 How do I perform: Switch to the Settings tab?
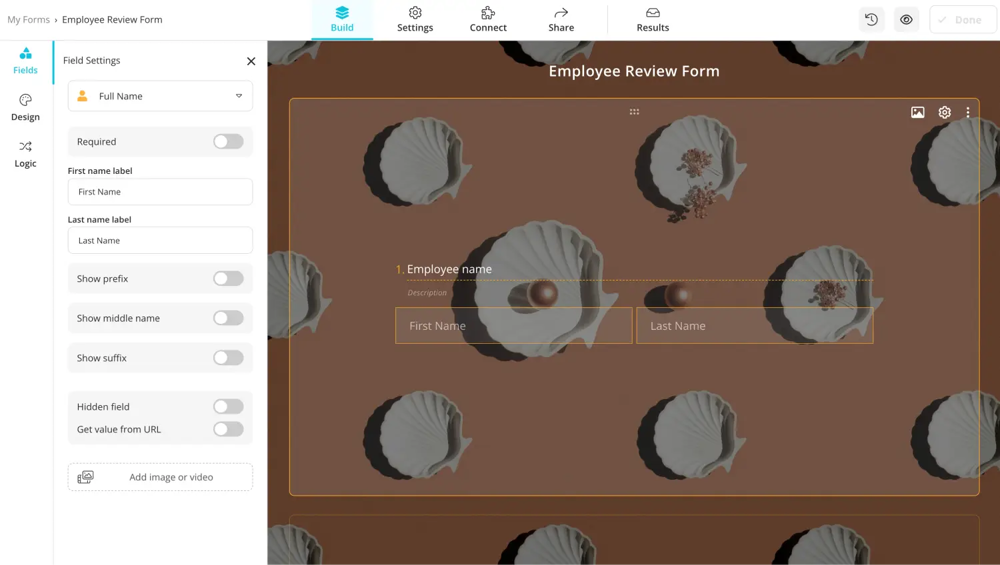(415, 20)
